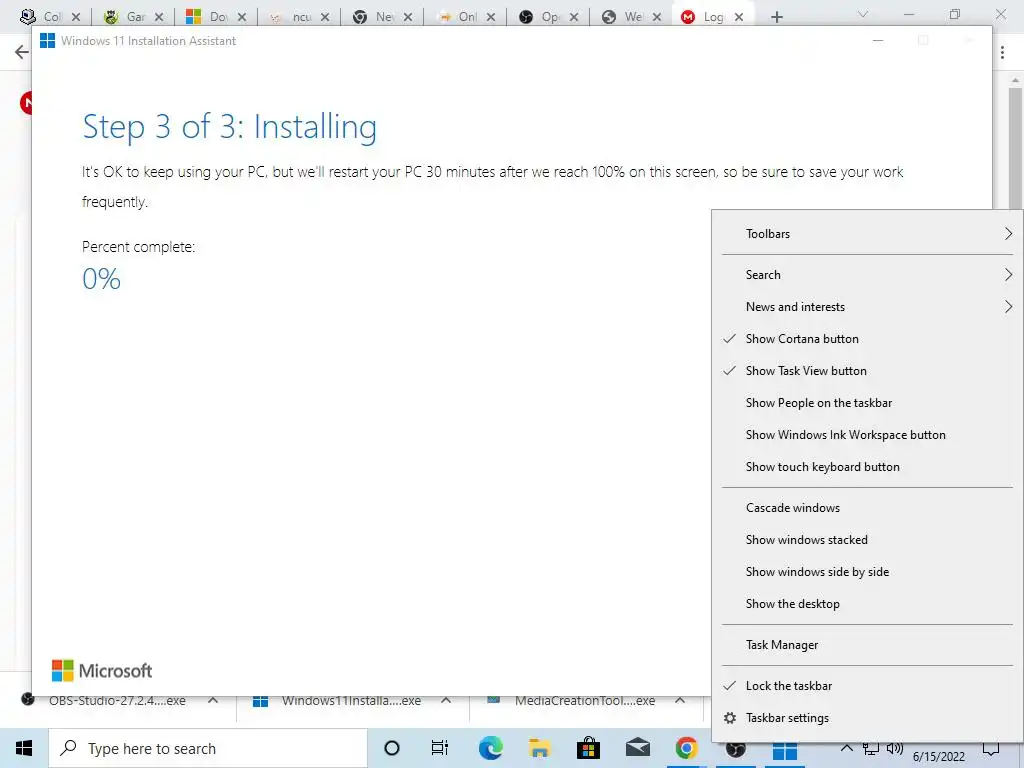Expand options for MediaCreationTool download

click(x=680, y=701)
